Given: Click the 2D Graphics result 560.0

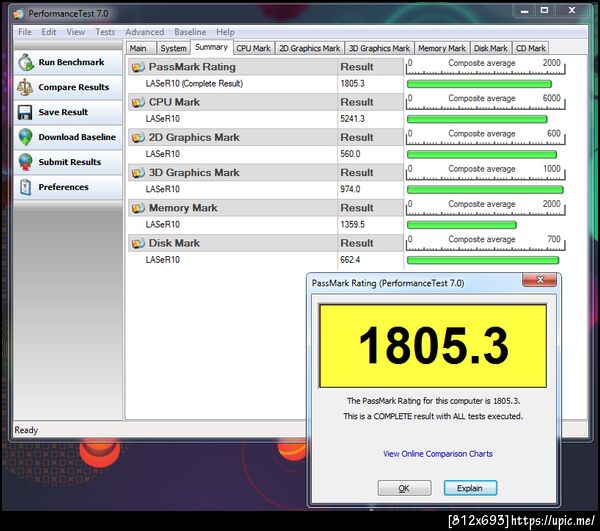Looking at the screenshot, I should point(350,154).
